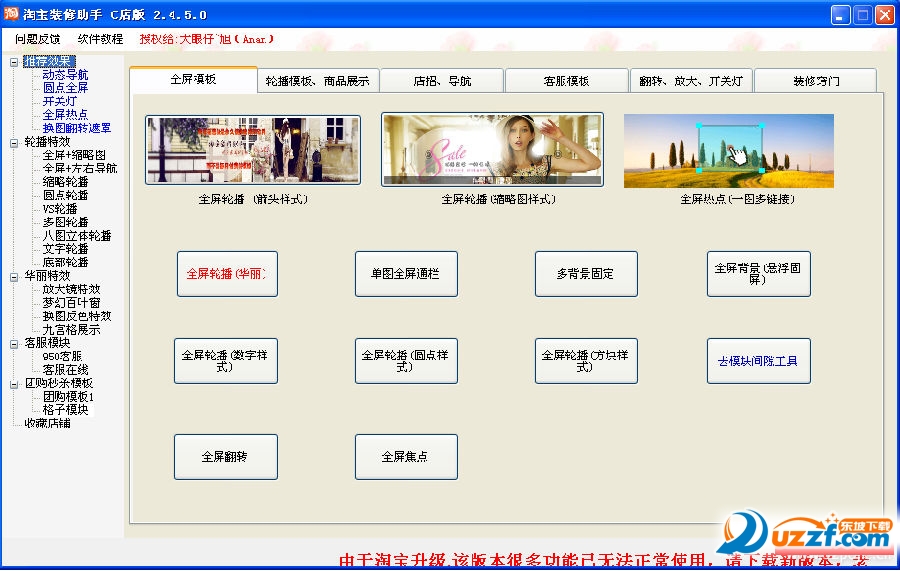Click the 去模块间隙工具 button
900x571 pixels.
758,361
